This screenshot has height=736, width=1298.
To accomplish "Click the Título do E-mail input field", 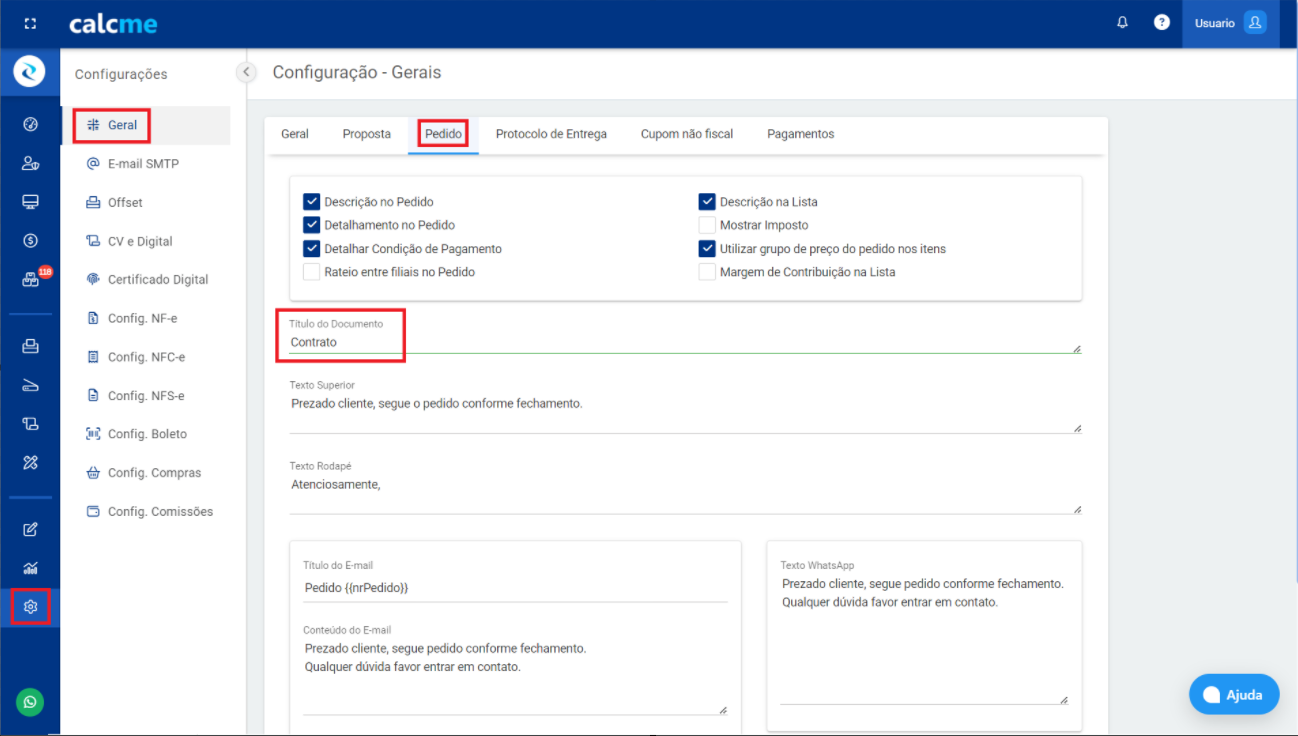I will [514, 588].
